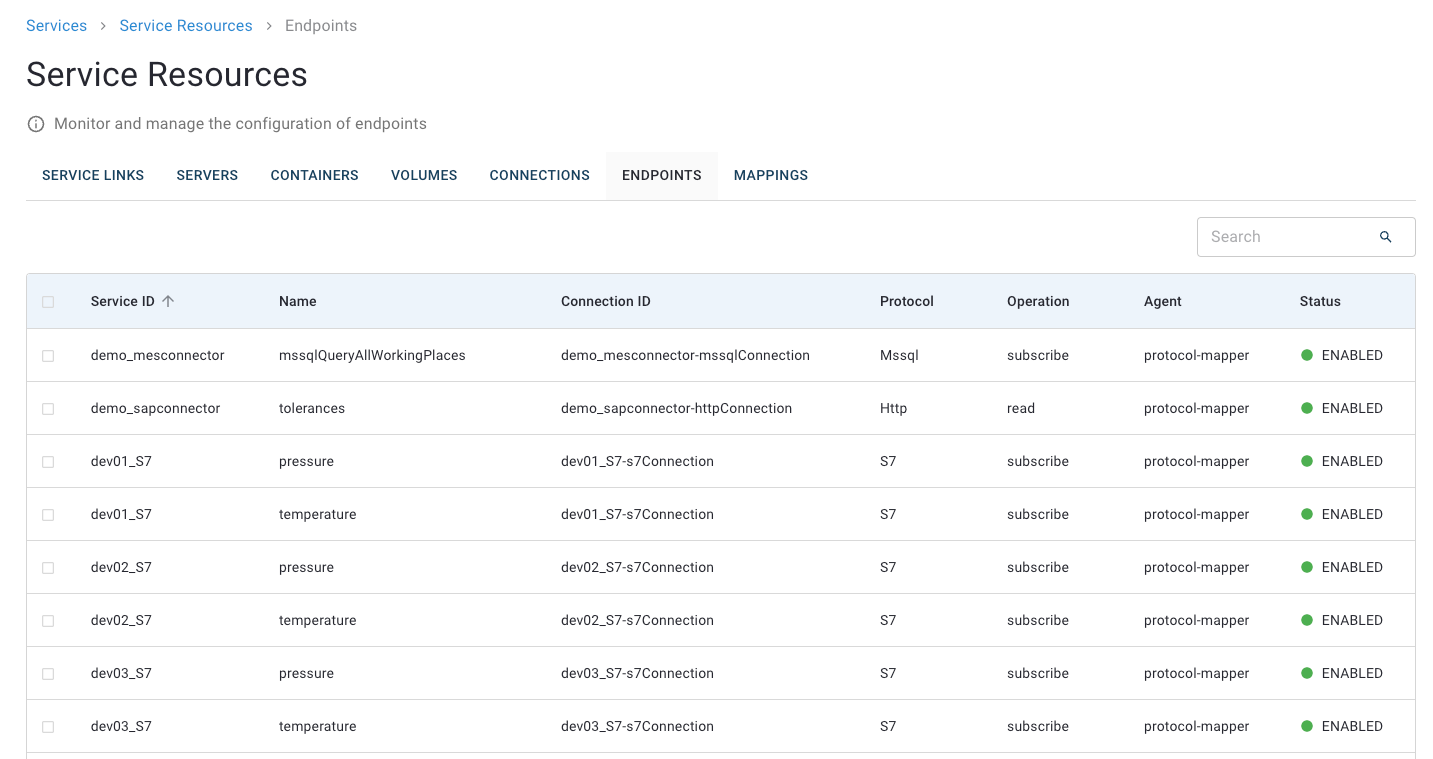Sort table by Status column header

(1319, 301)
